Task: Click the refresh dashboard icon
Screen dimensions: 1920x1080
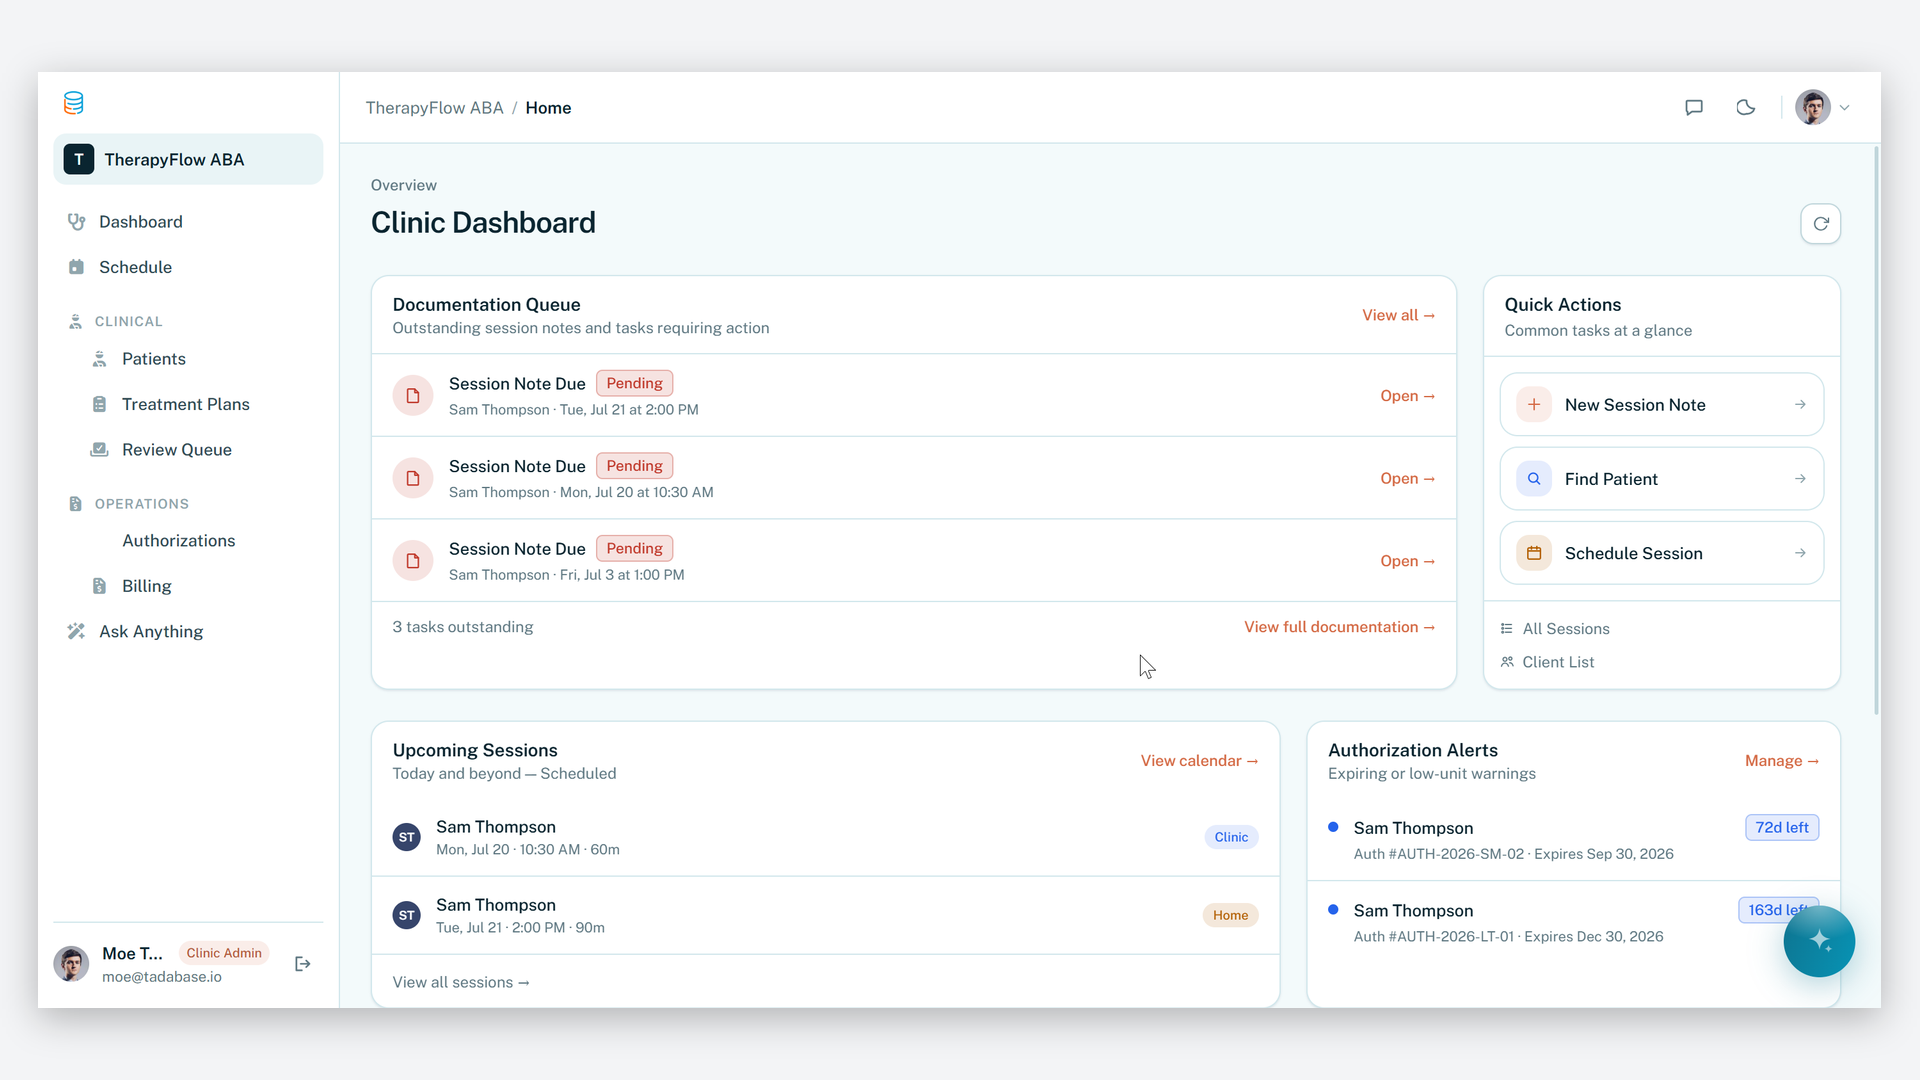Action: [x=1820, y=224]
